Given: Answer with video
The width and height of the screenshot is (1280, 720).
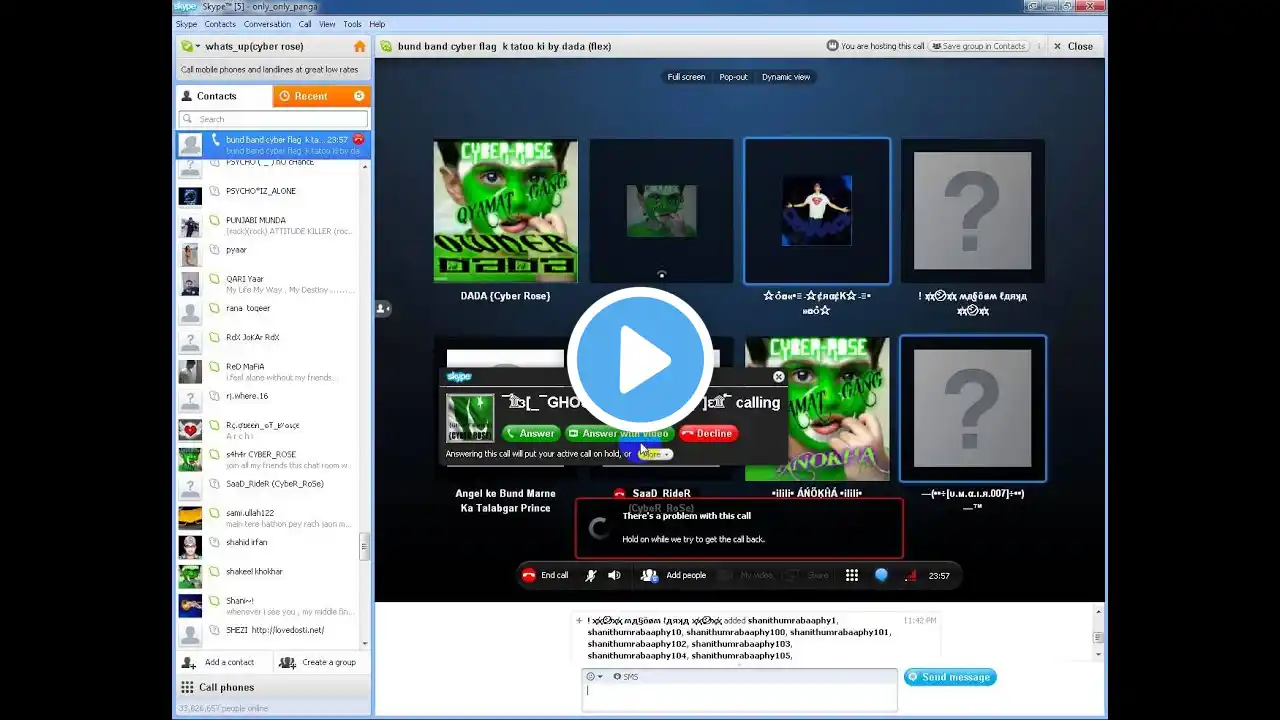Looking at the screenshot, I should pos(619,433).
